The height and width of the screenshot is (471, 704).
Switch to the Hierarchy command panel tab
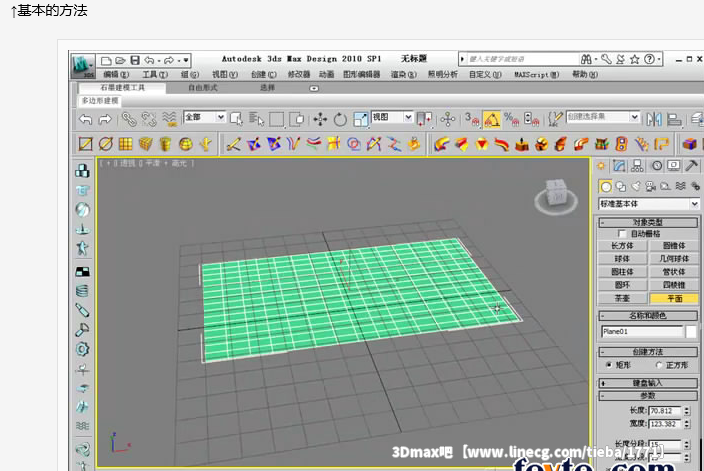(637, 166)
